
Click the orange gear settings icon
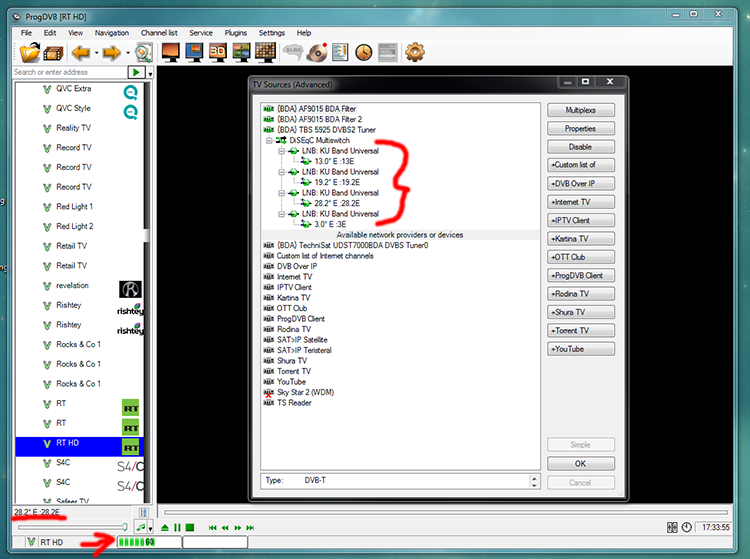(414, 51)
